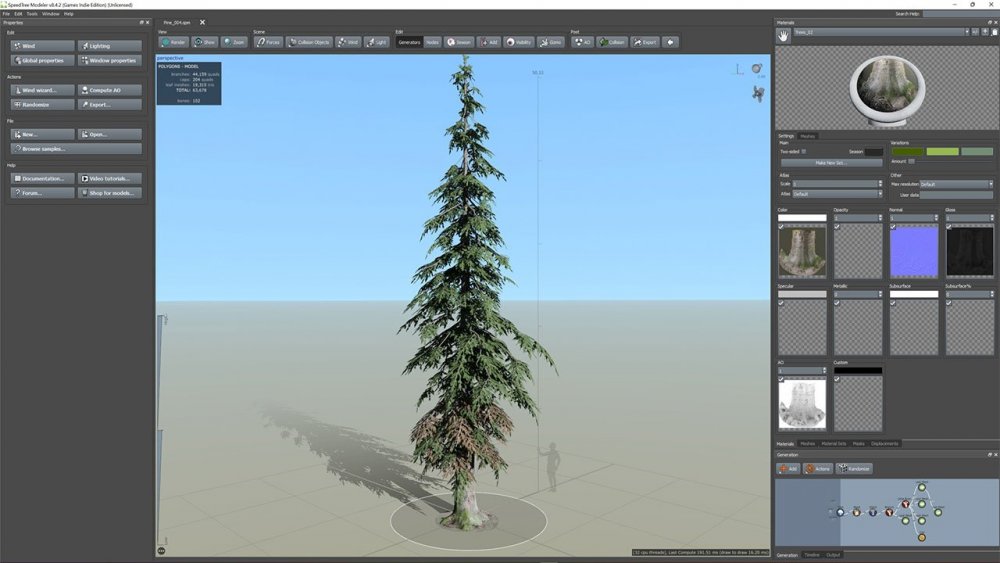1000x563 pixels.
Task: Switch to the Meshes tab below the material maps
Action: click(x=807, y=444)
